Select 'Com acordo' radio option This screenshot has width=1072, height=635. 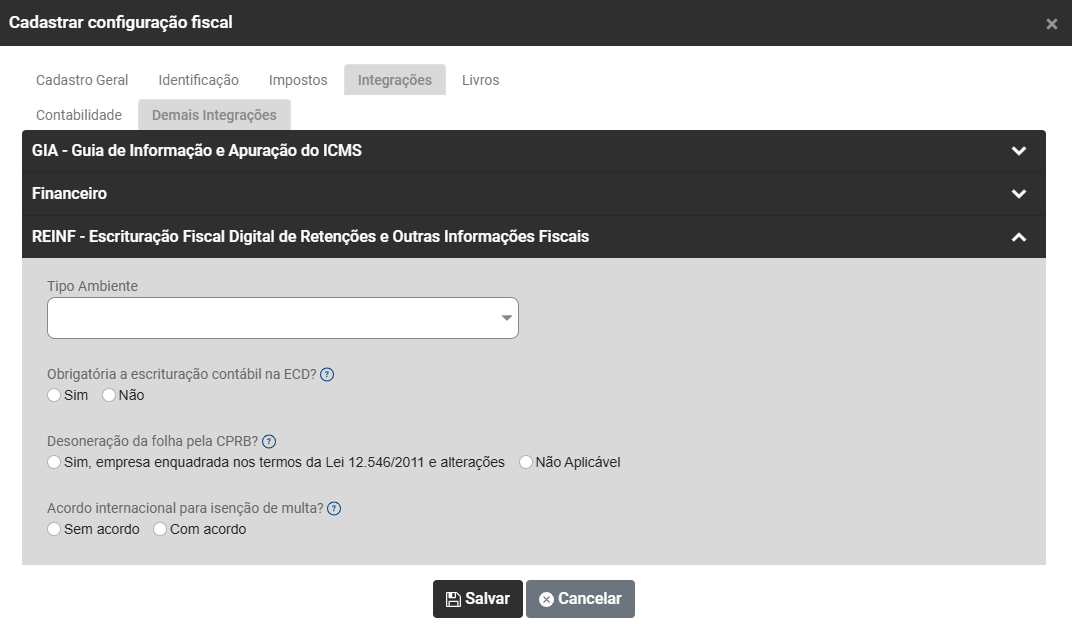click(x=160, y=530)
